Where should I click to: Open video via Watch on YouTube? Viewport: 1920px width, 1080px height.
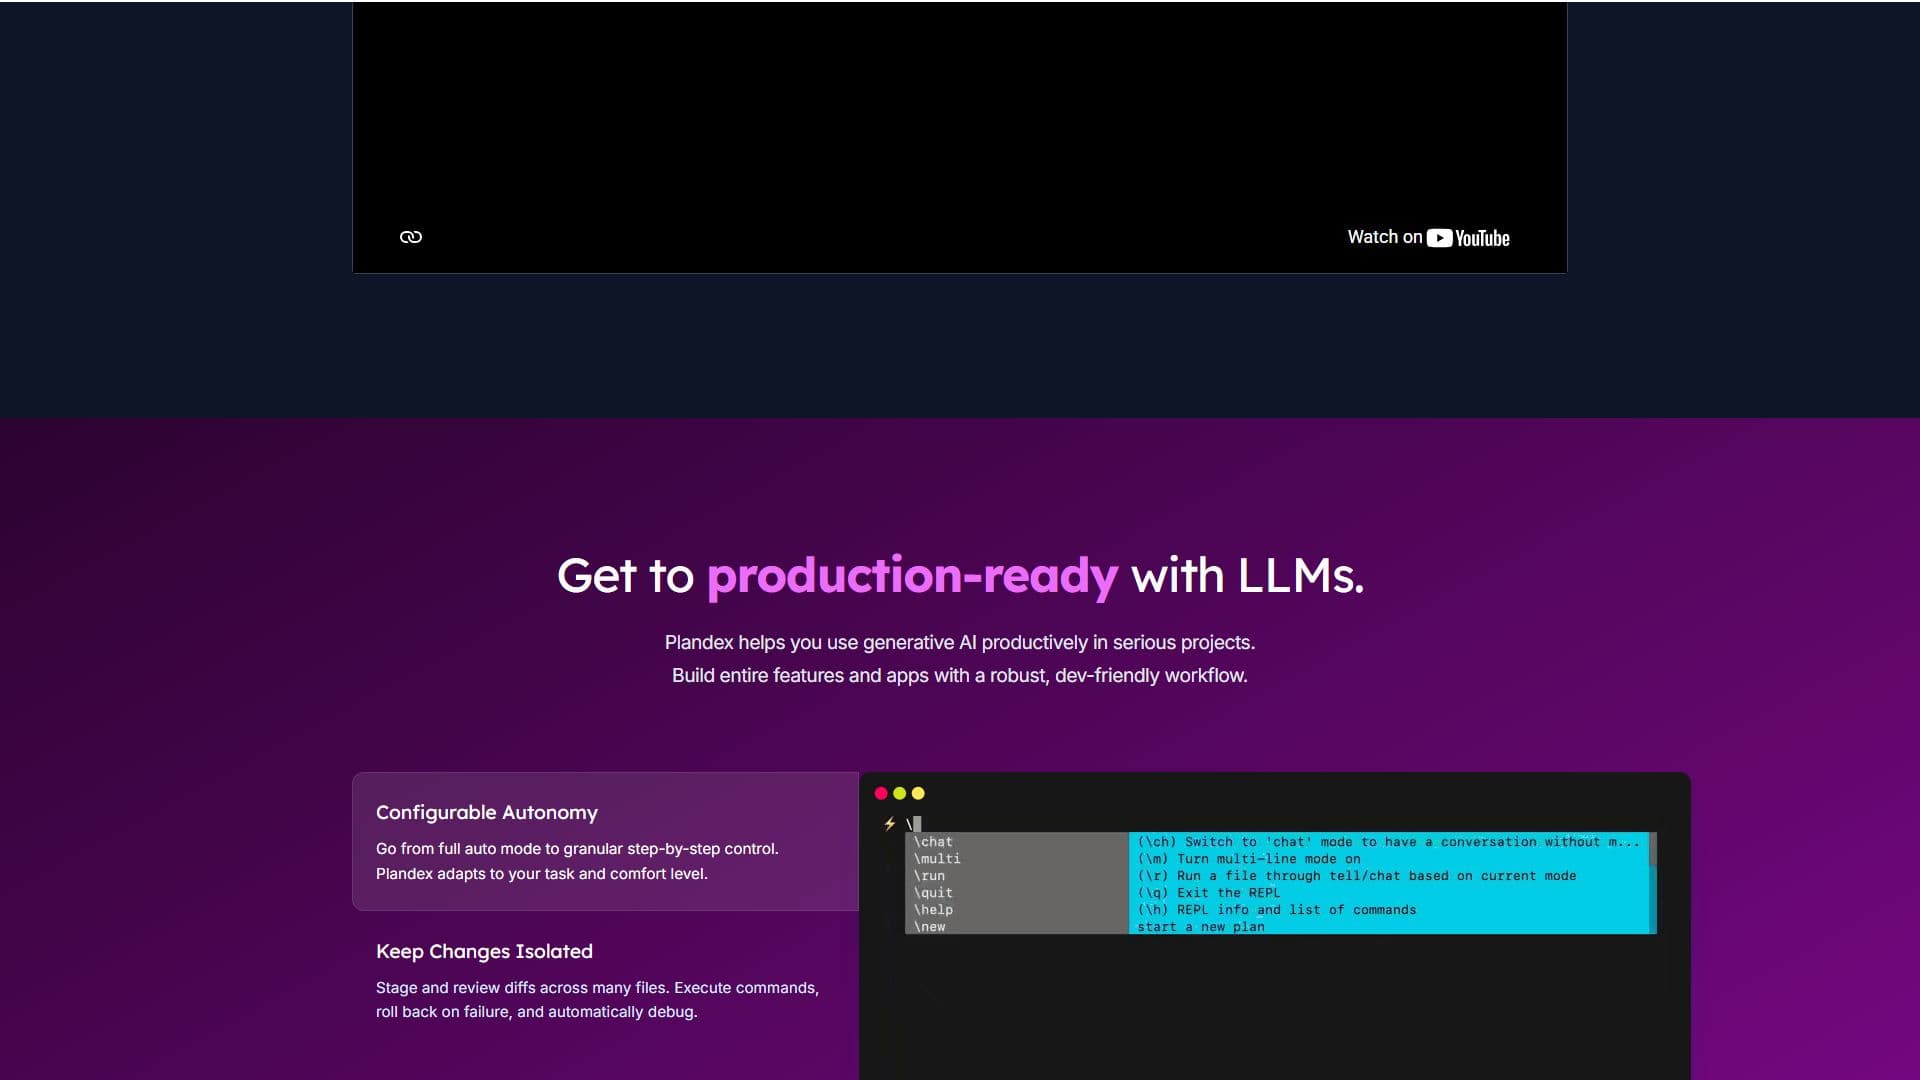[1428, 237]
